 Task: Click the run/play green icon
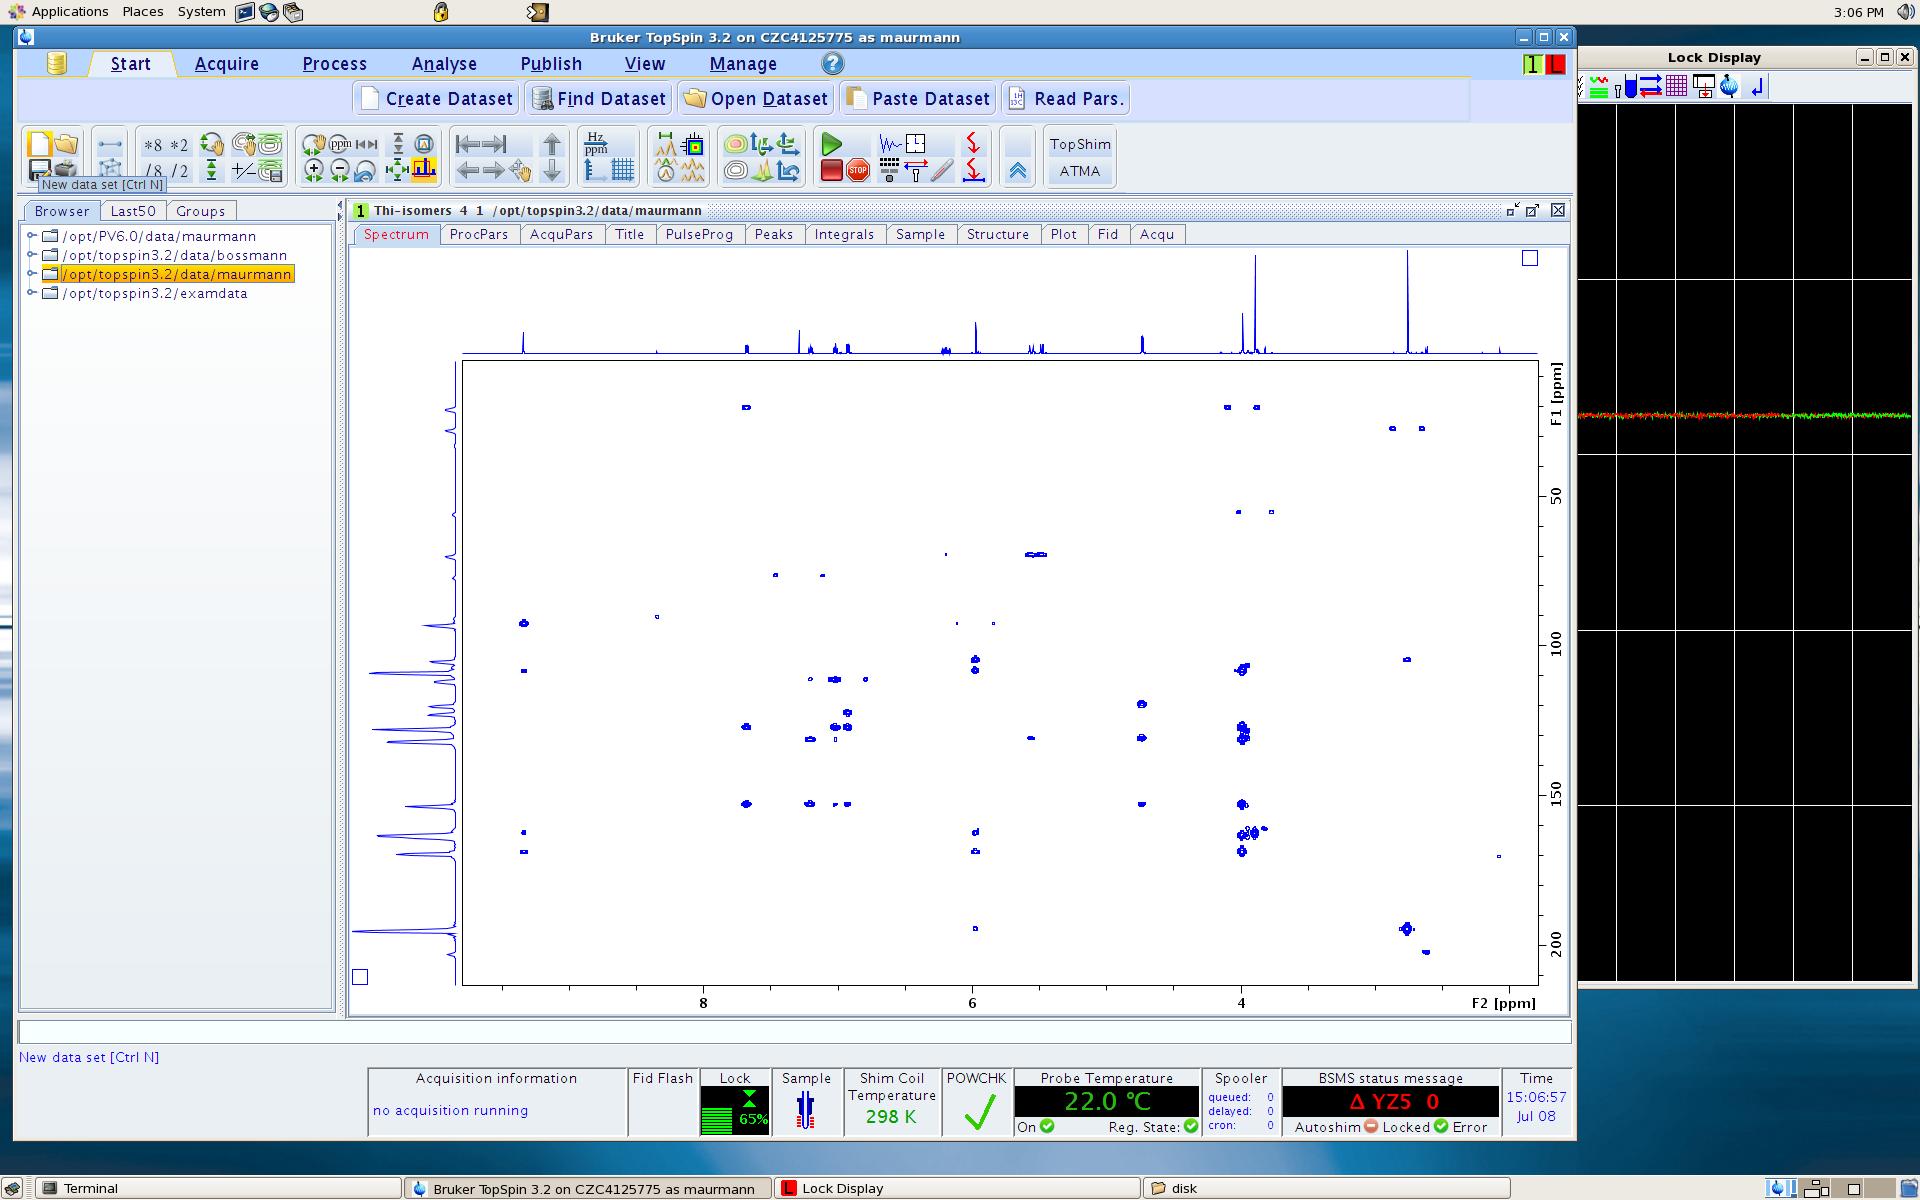tap(829, 144)
